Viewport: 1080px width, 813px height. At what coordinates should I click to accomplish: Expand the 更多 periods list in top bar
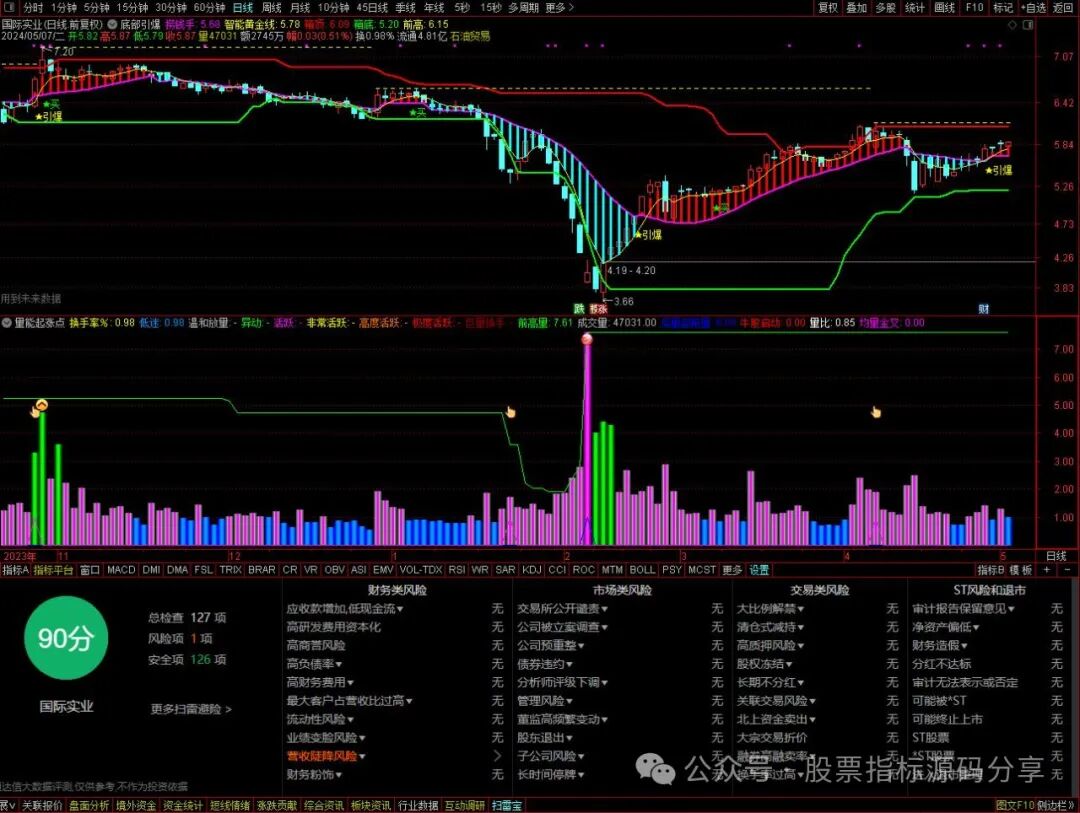pos(559,8)
